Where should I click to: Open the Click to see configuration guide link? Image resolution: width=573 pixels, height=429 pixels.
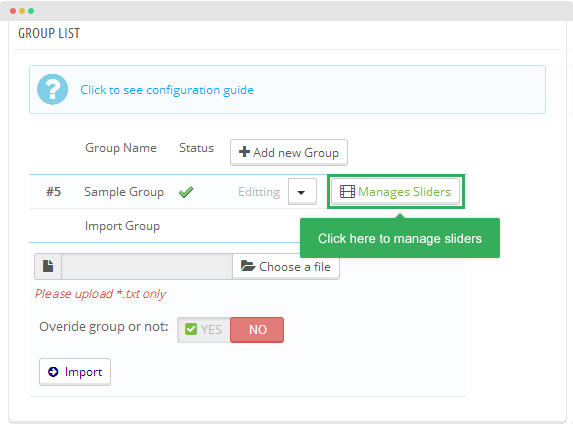click(167, 90)
